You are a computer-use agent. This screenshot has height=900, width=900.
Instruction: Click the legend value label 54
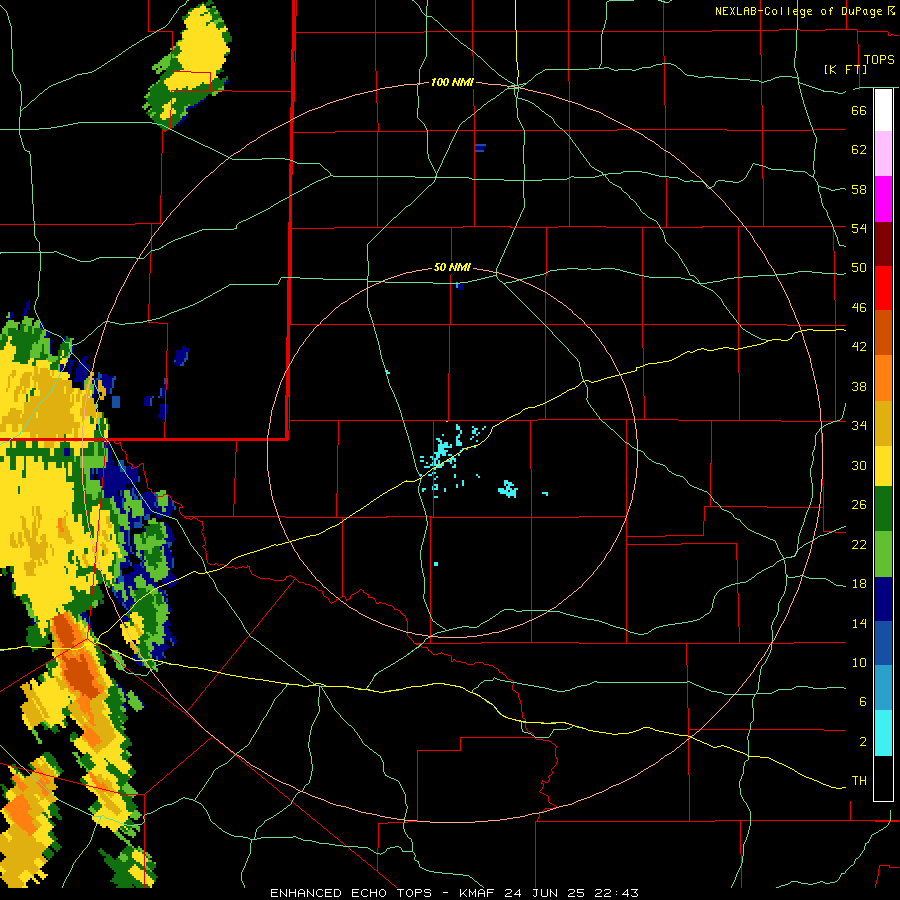(x=859, y=228)
